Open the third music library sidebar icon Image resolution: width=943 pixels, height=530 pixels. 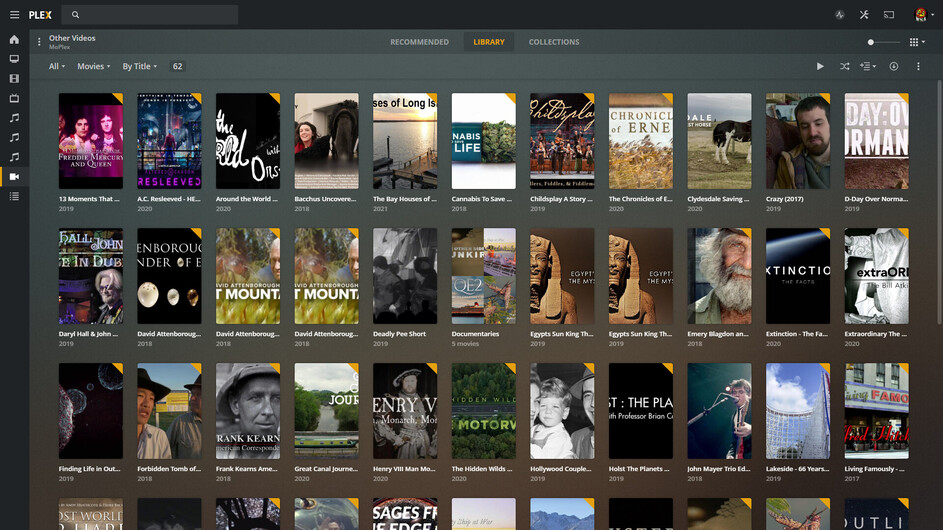14,157
